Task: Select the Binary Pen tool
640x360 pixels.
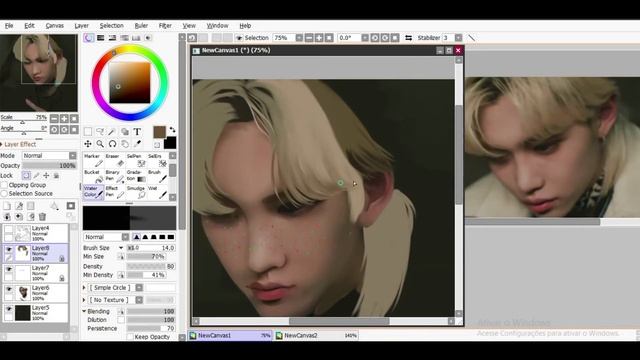Action: (115, 176)
